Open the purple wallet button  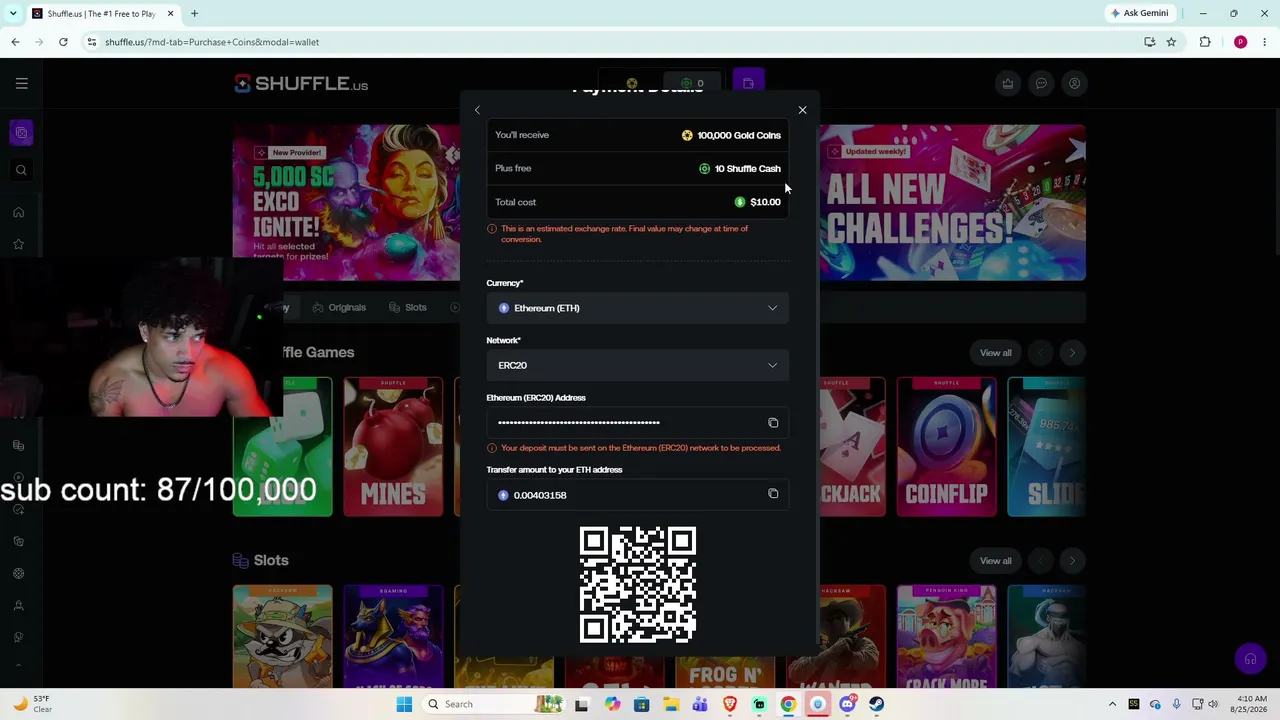[x=748, y=83]
